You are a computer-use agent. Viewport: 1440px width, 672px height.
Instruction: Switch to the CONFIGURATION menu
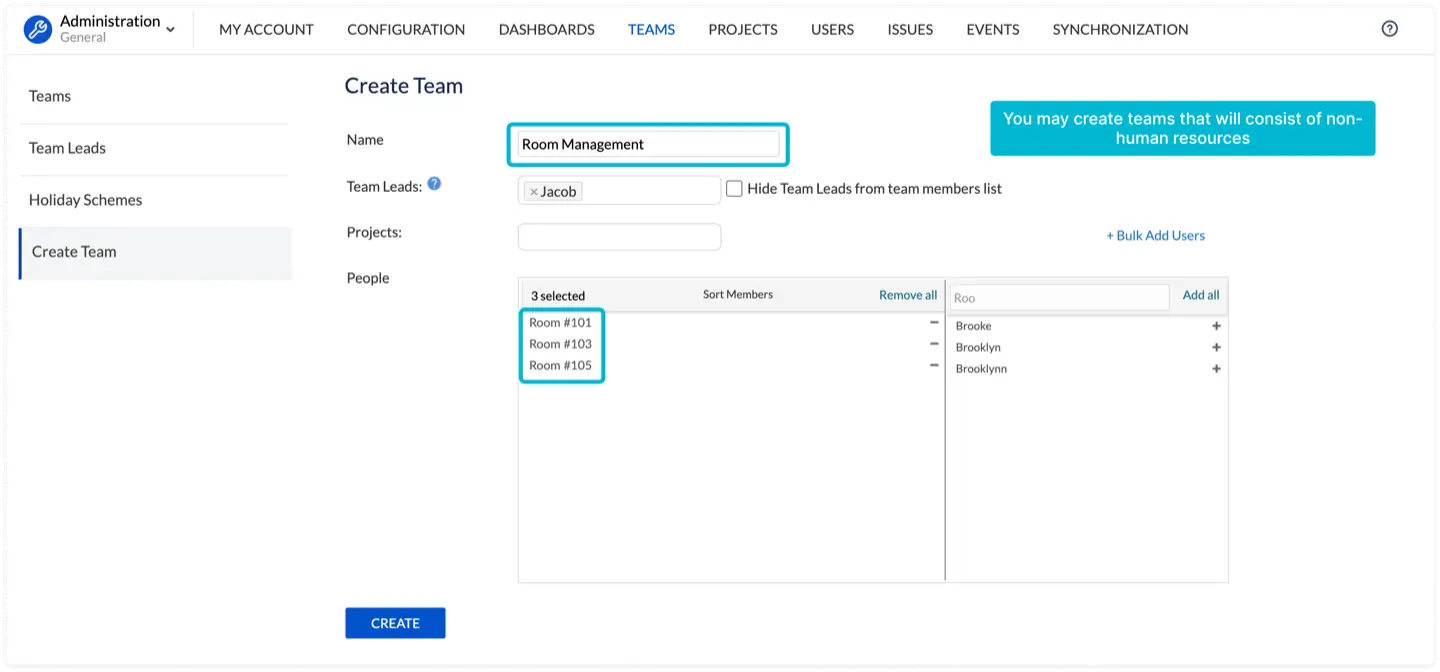406,29
